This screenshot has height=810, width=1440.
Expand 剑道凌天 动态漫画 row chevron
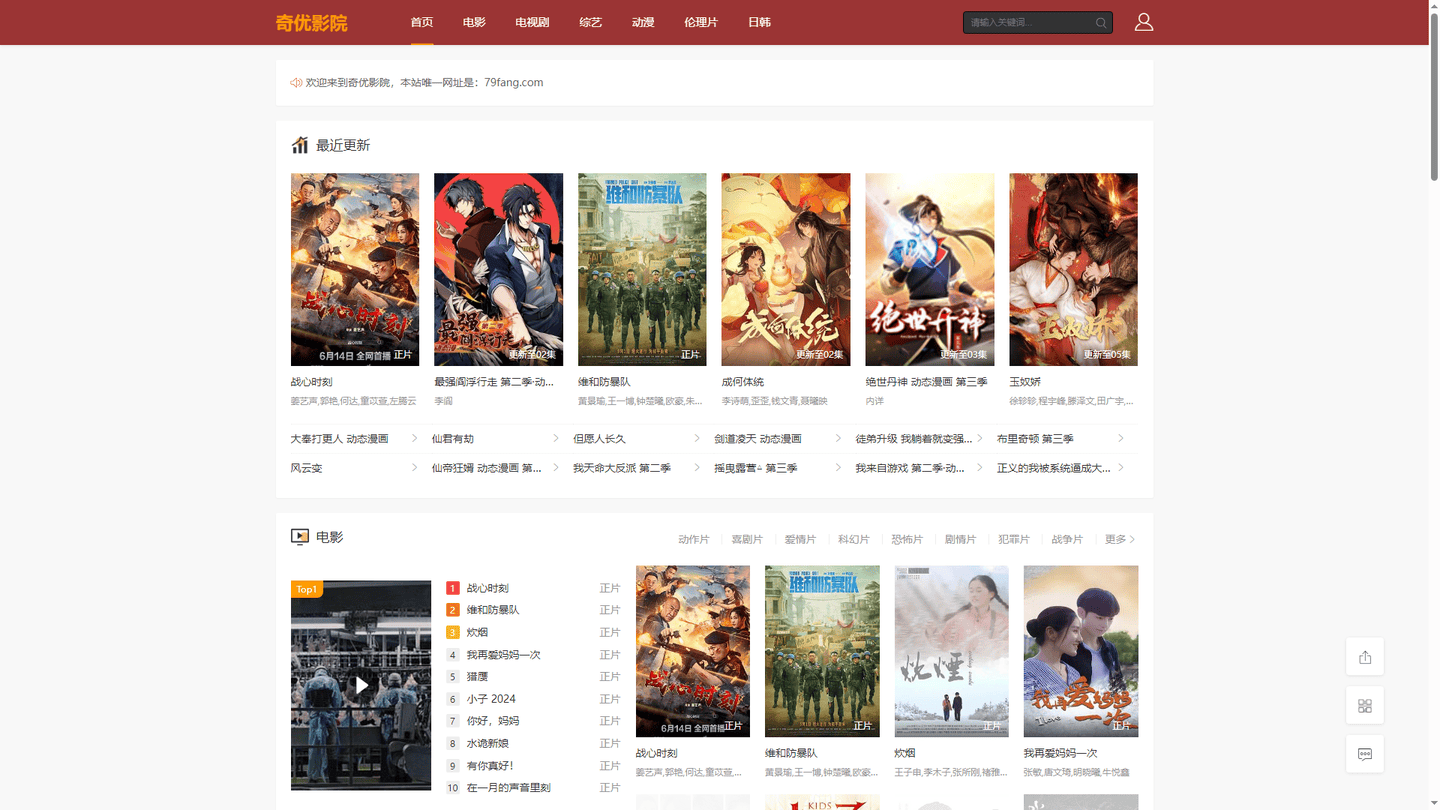[x=838, y=438]
